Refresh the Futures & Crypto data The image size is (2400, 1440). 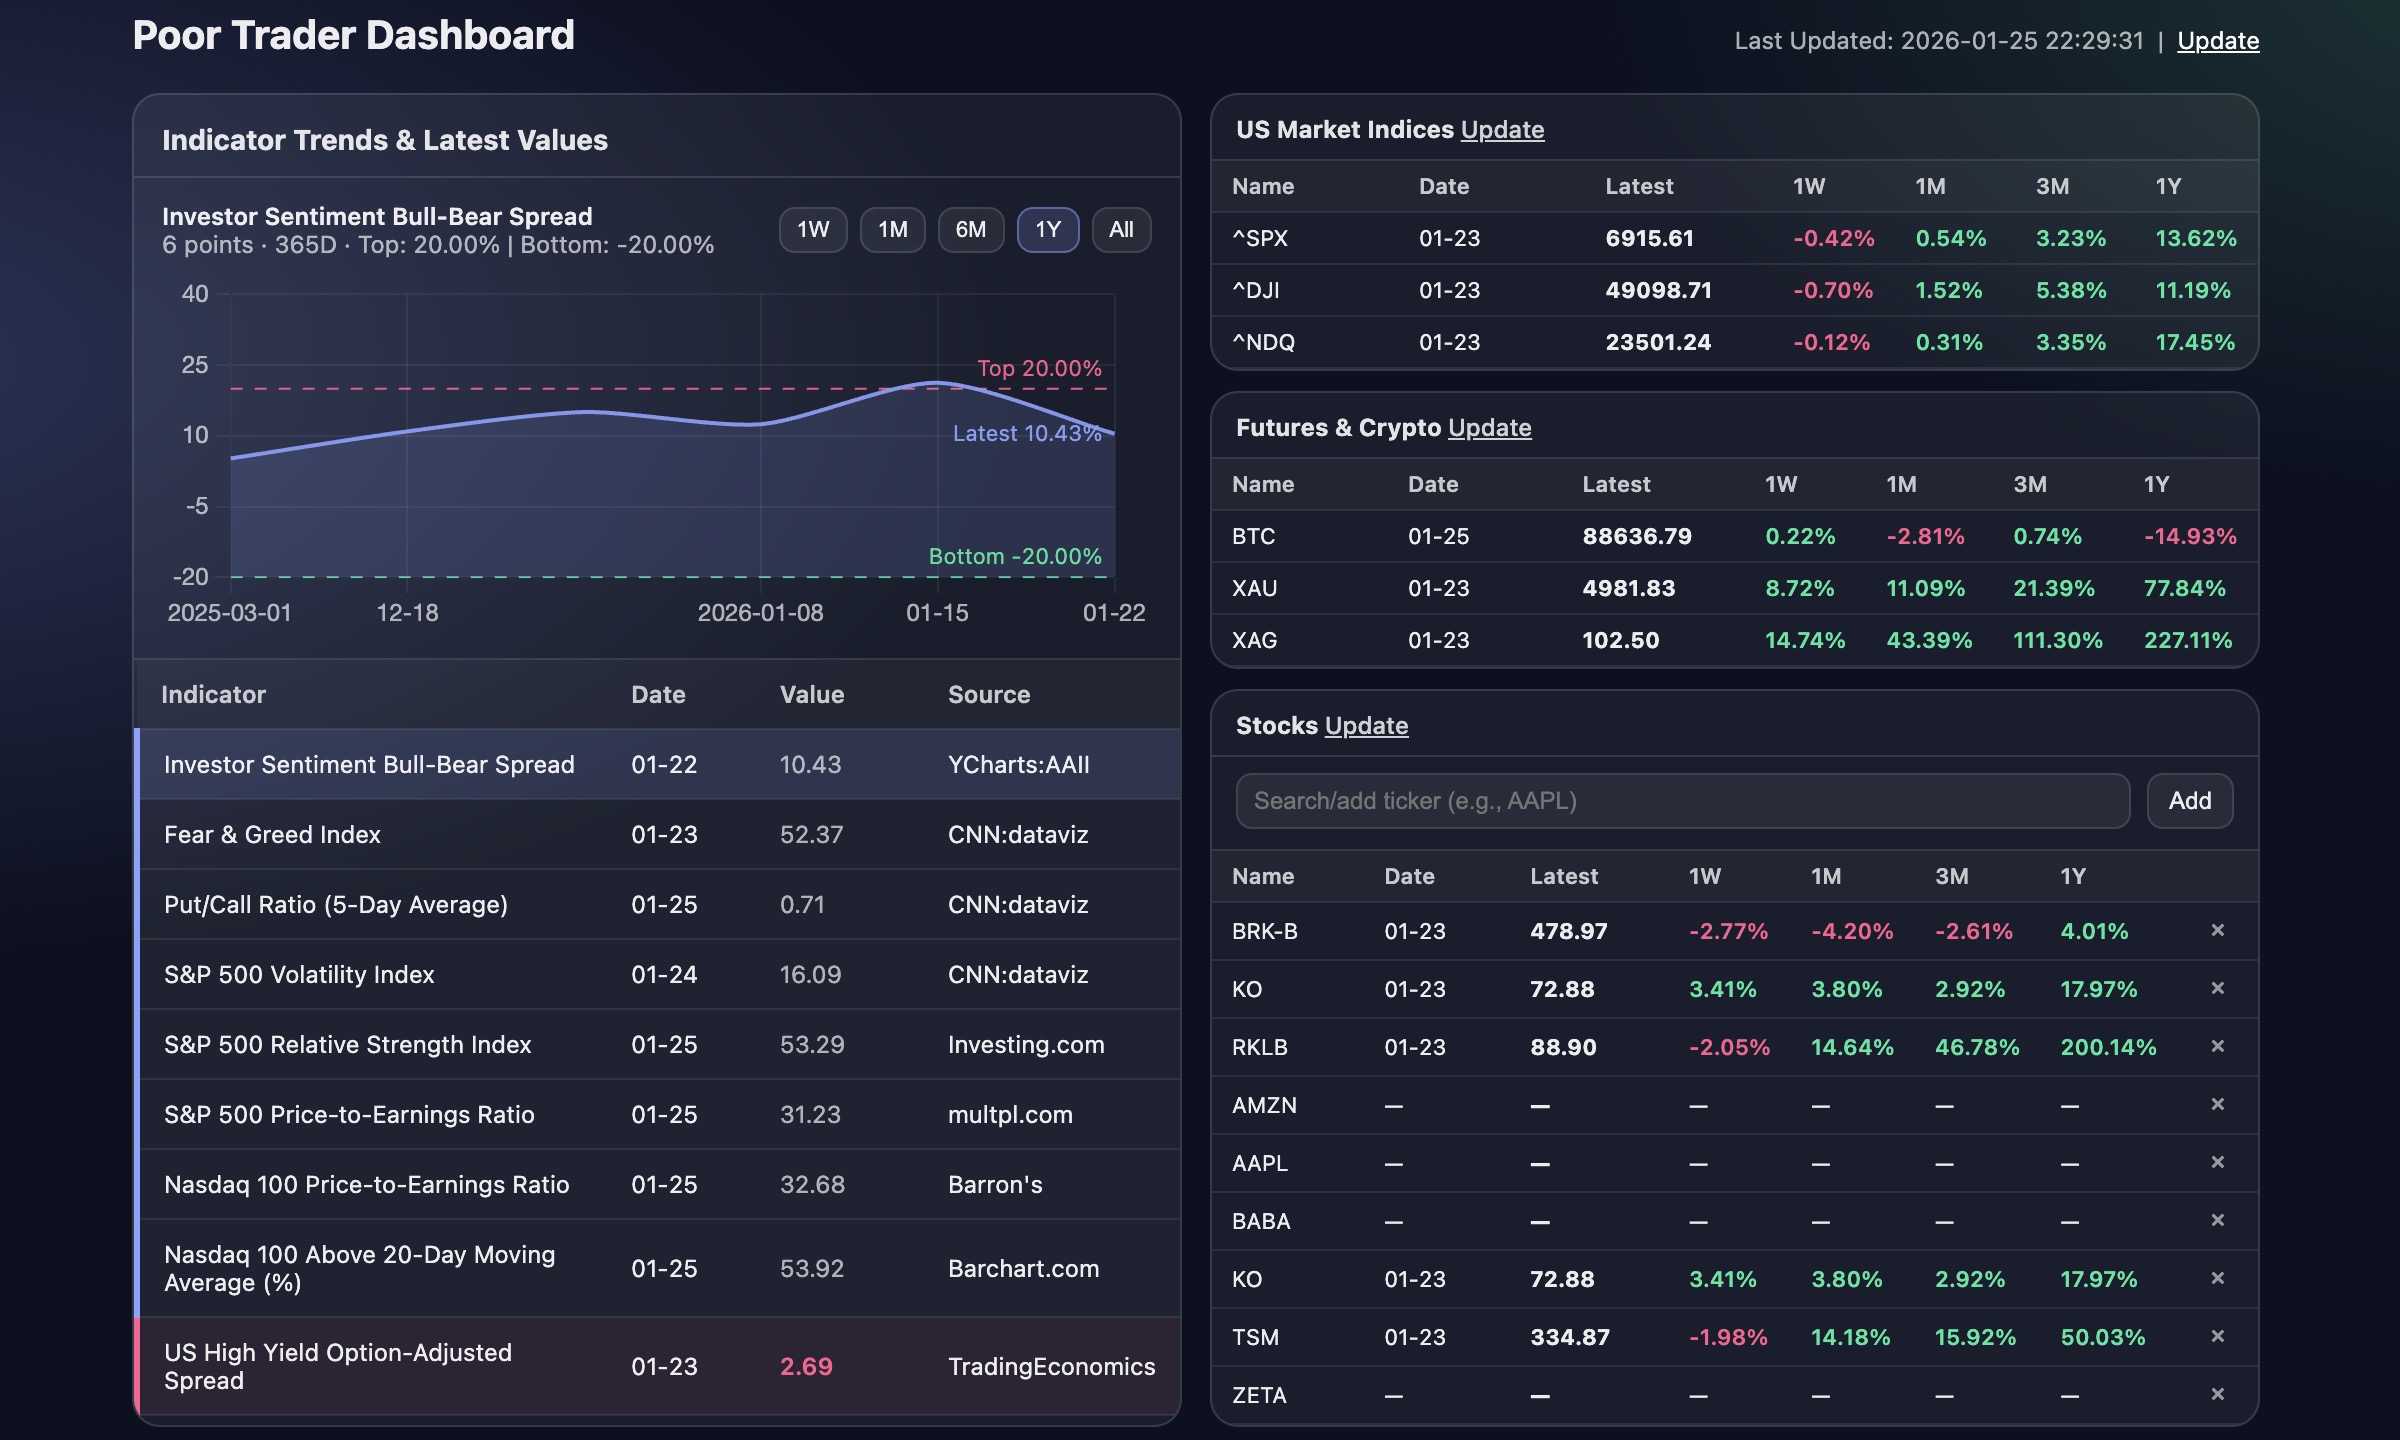tap(1490, 427)
